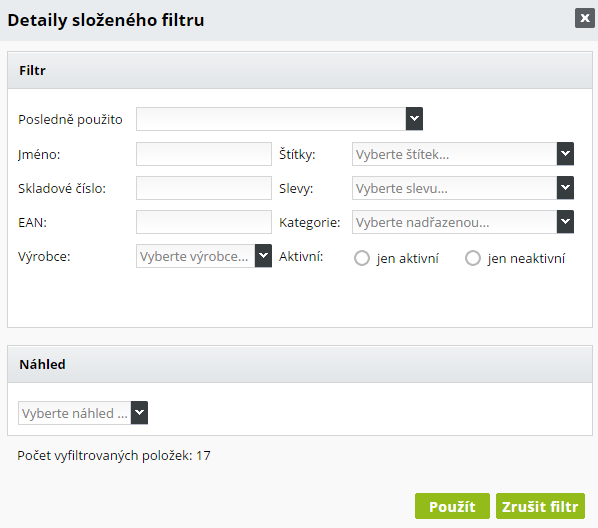Click the Kategorie: label
The image size is (598, 528).
(x=309, y=222)
